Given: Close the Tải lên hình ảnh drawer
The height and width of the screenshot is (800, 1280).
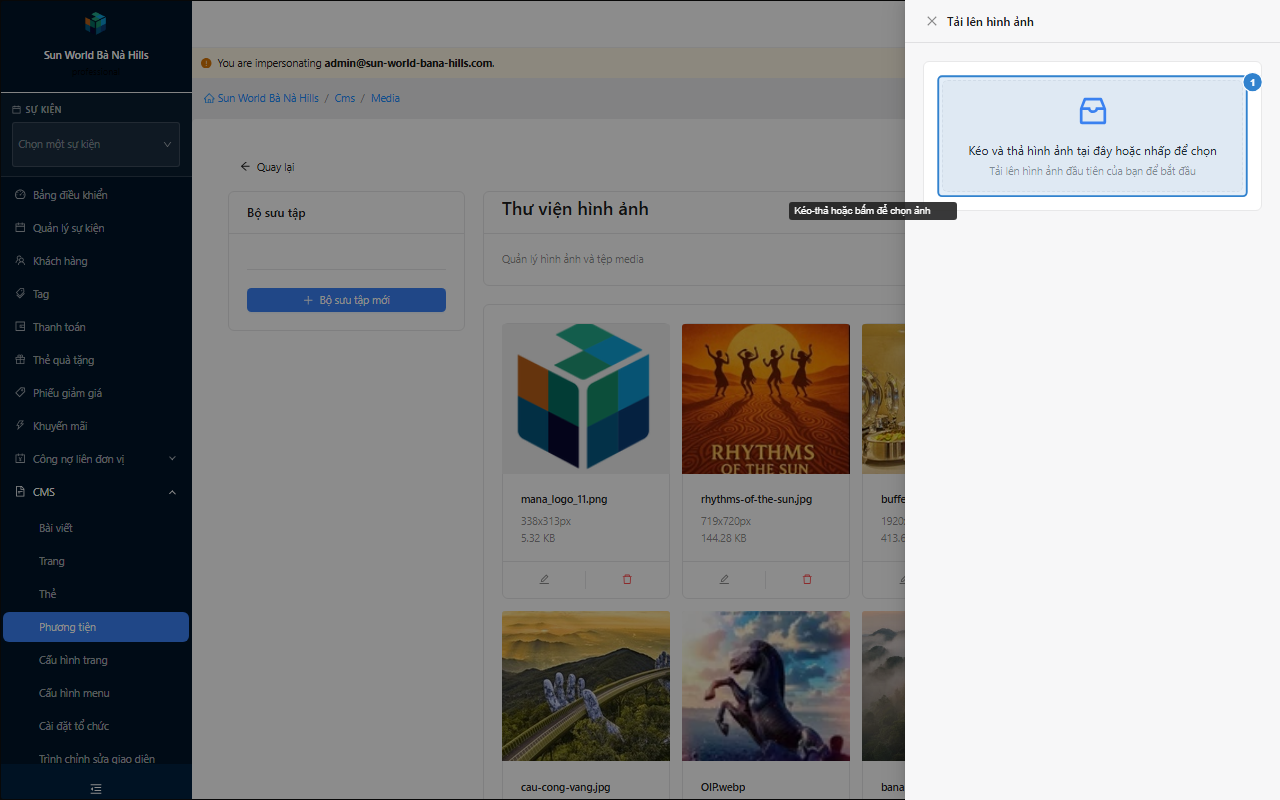Looking at the screenshot, I should [932, 21].
